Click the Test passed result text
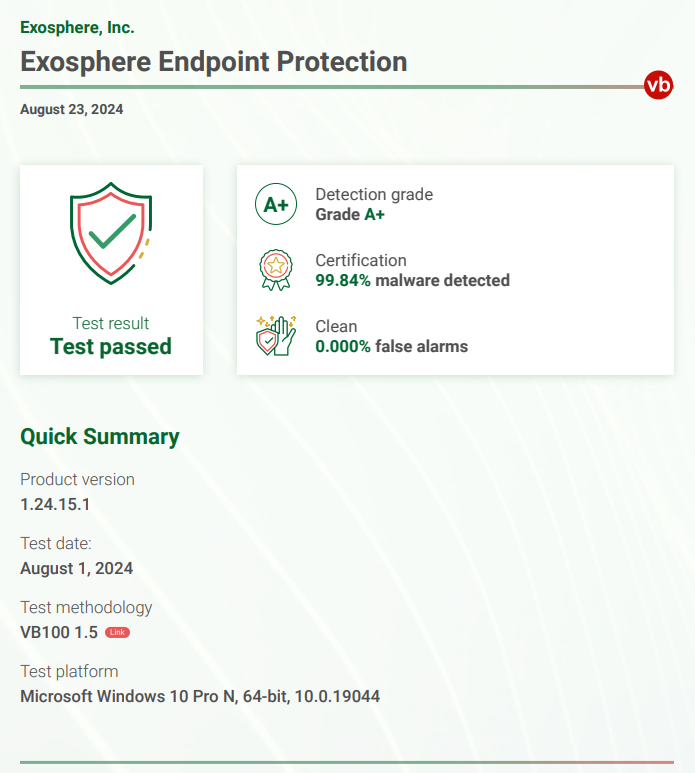Image resolution: width=695 pixels, height=773 pixels. [111, 347]
